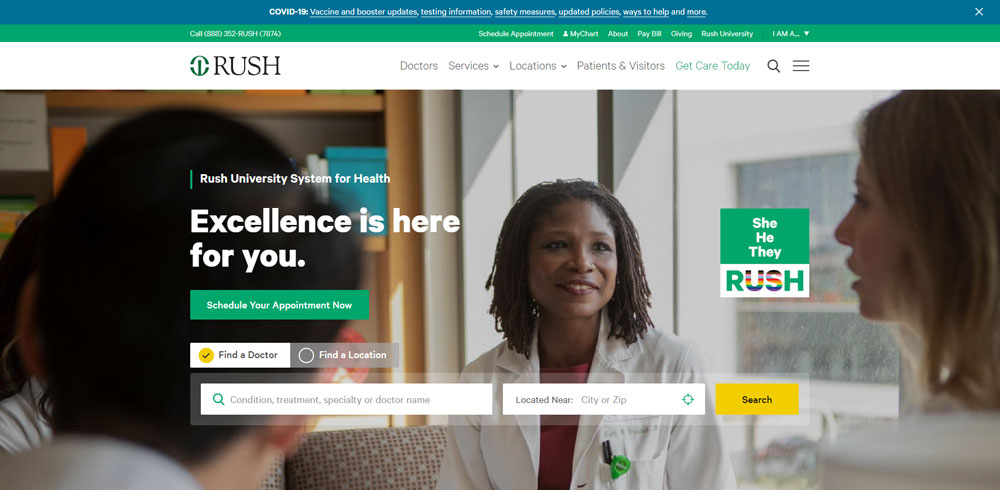Click the She He They RUSH badge

pos(765,253)
